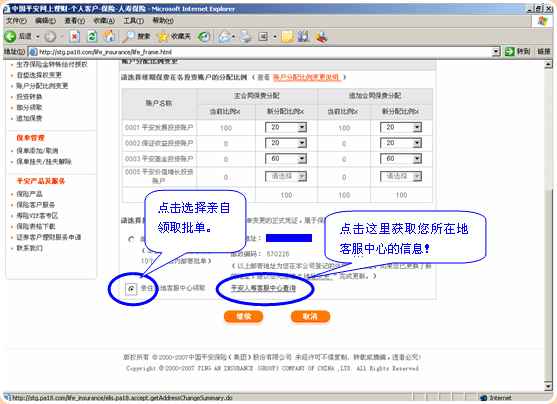The height and width of the screenshot is (404, 557).
Task: Open additional contract ratio dropdown for account 0003
Action: [417, 158]
